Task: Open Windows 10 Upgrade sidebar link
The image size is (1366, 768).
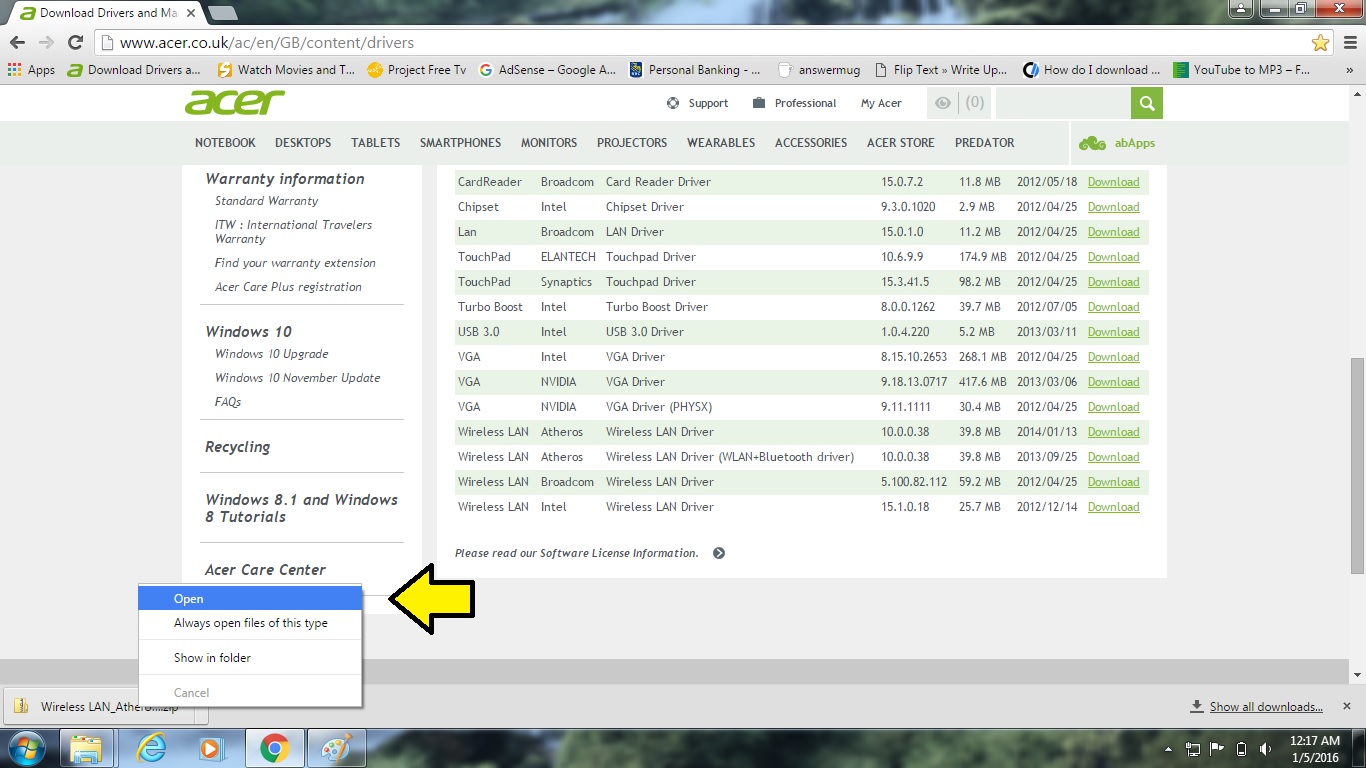Action: 271,354
